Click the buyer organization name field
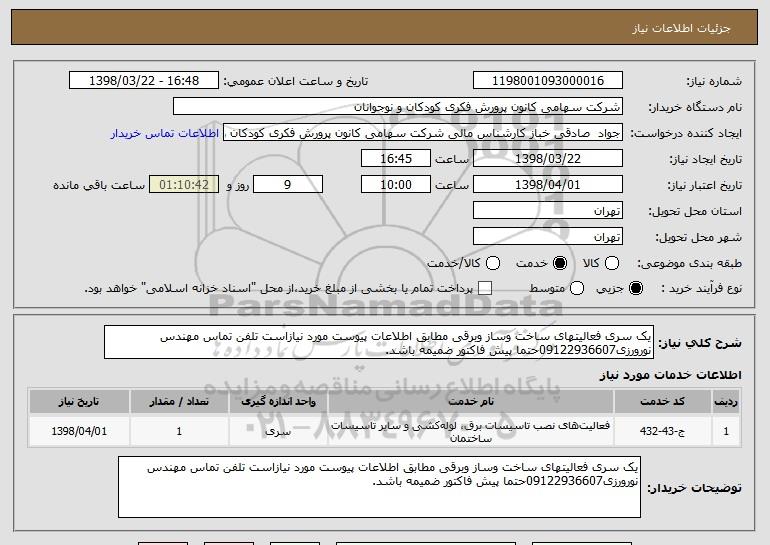The image size is (770, 545). pyautogui.click(x=398, y=107)
